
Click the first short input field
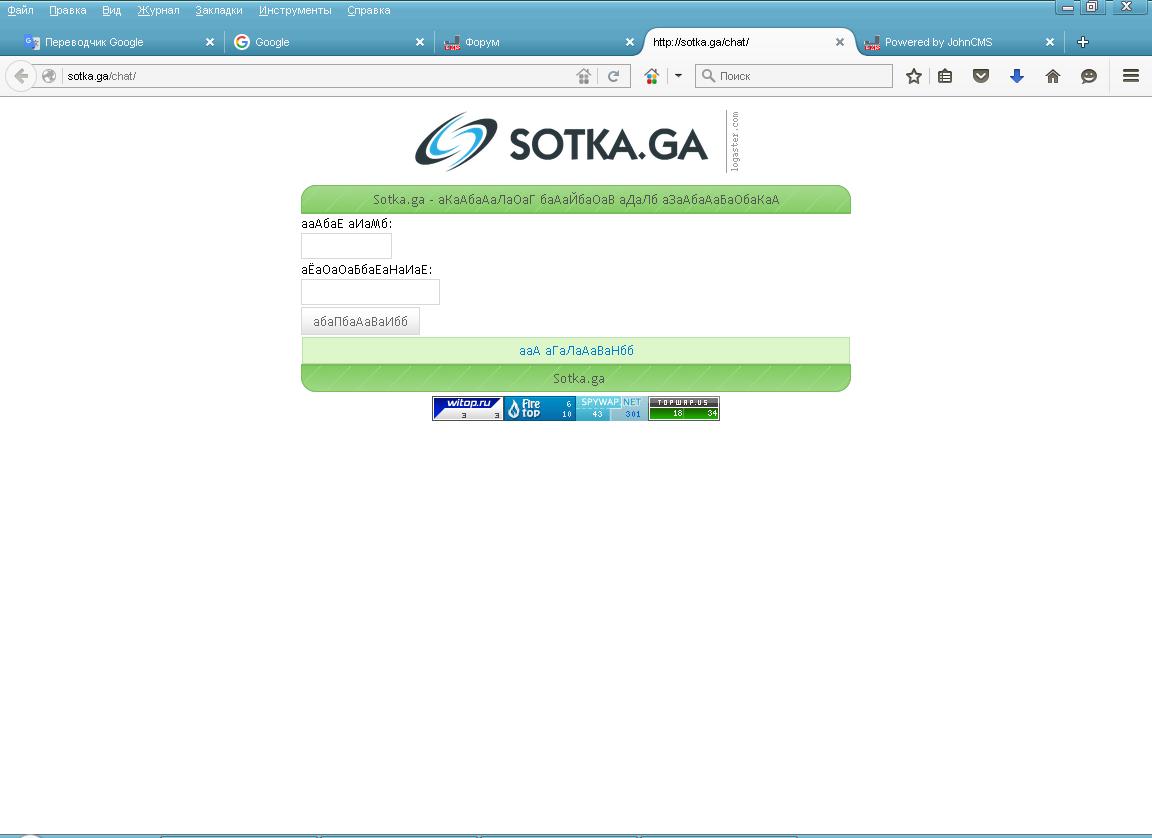coord(346,246)
